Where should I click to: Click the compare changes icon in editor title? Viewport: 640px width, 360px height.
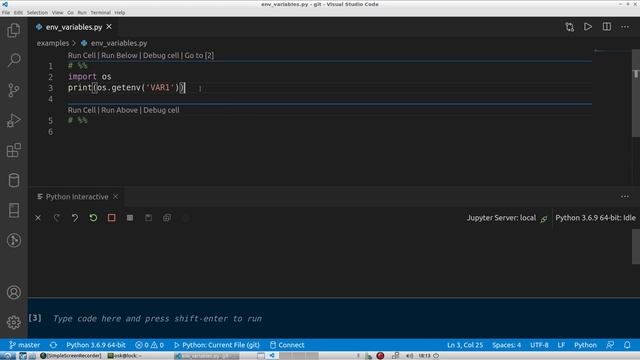(x=569, y=27)
